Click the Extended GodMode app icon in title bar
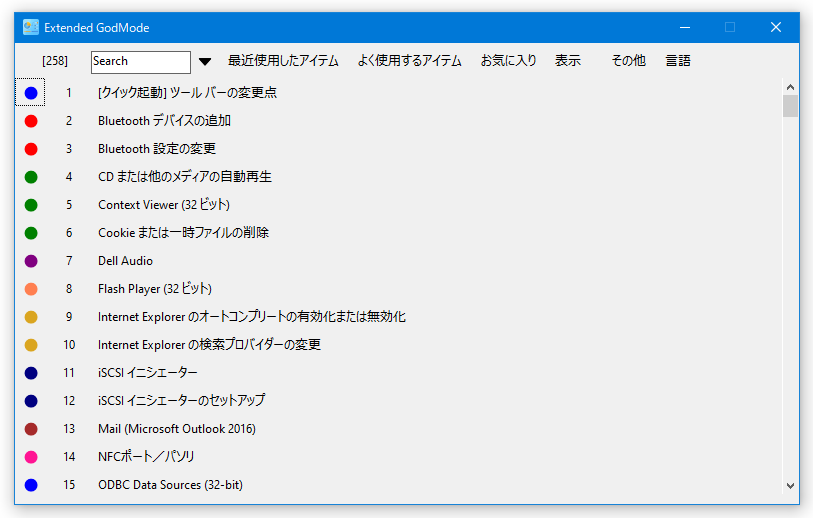This screenshot has height=518, width=813. (31, 27)
